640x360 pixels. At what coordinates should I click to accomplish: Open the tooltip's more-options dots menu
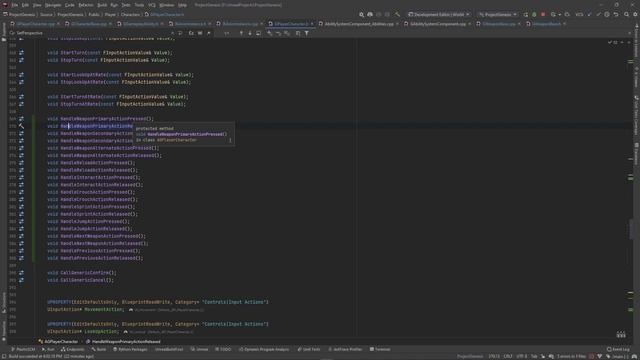click(230, 140)
